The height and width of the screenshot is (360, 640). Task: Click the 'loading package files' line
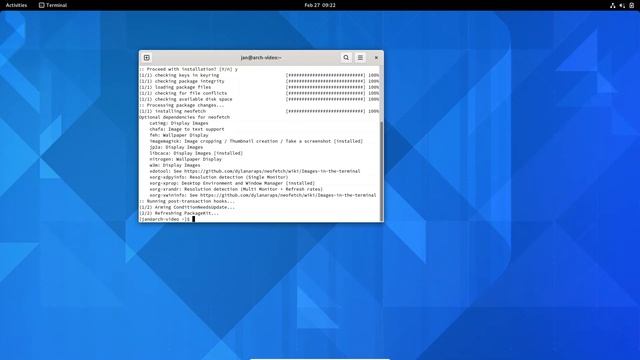pos(259,87)
